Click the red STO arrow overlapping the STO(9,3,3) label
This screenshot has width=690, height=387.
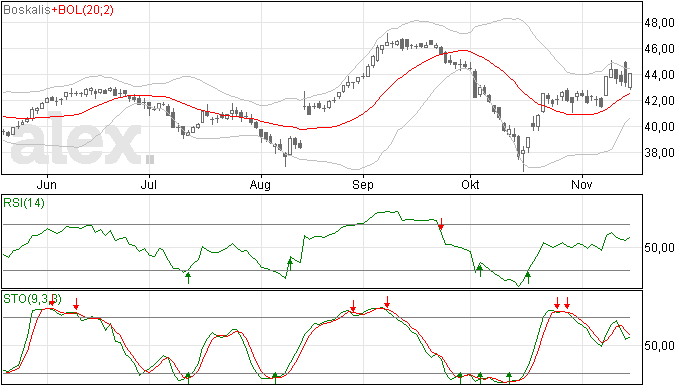tap(52, 301)
